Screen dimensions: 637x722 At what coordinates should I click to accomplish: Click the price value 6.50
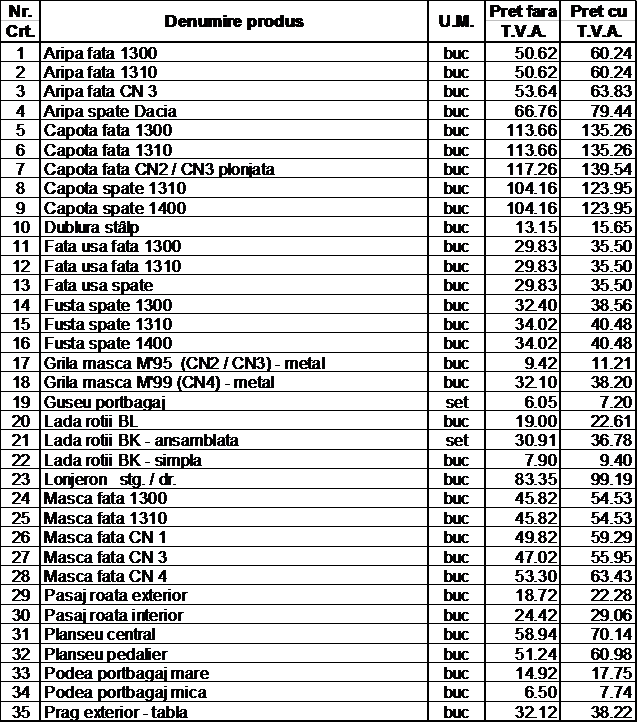540,692
